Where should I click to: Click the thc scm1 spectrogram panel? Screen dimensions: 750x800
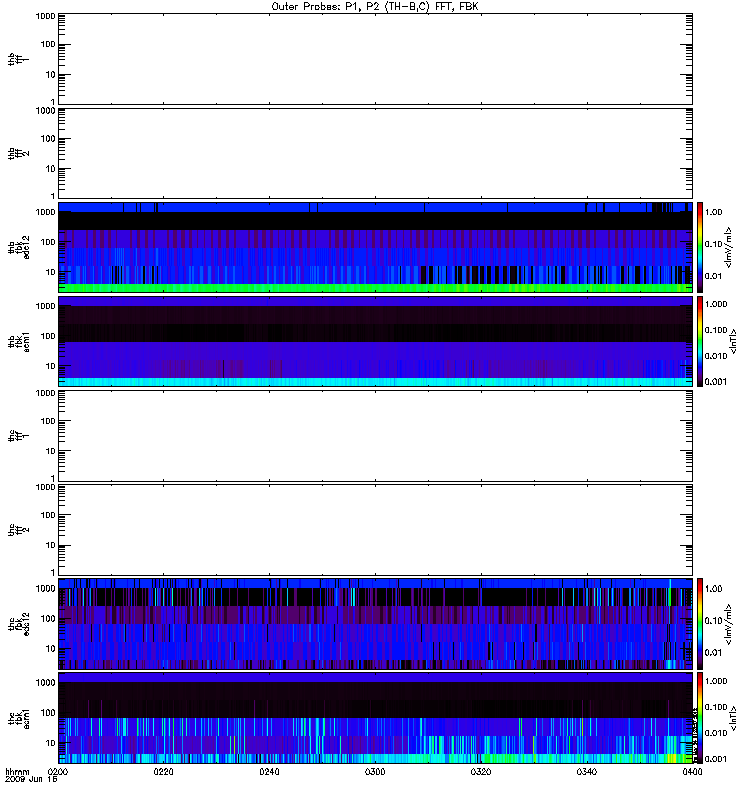pyautogui.click(x=375, y=718)
